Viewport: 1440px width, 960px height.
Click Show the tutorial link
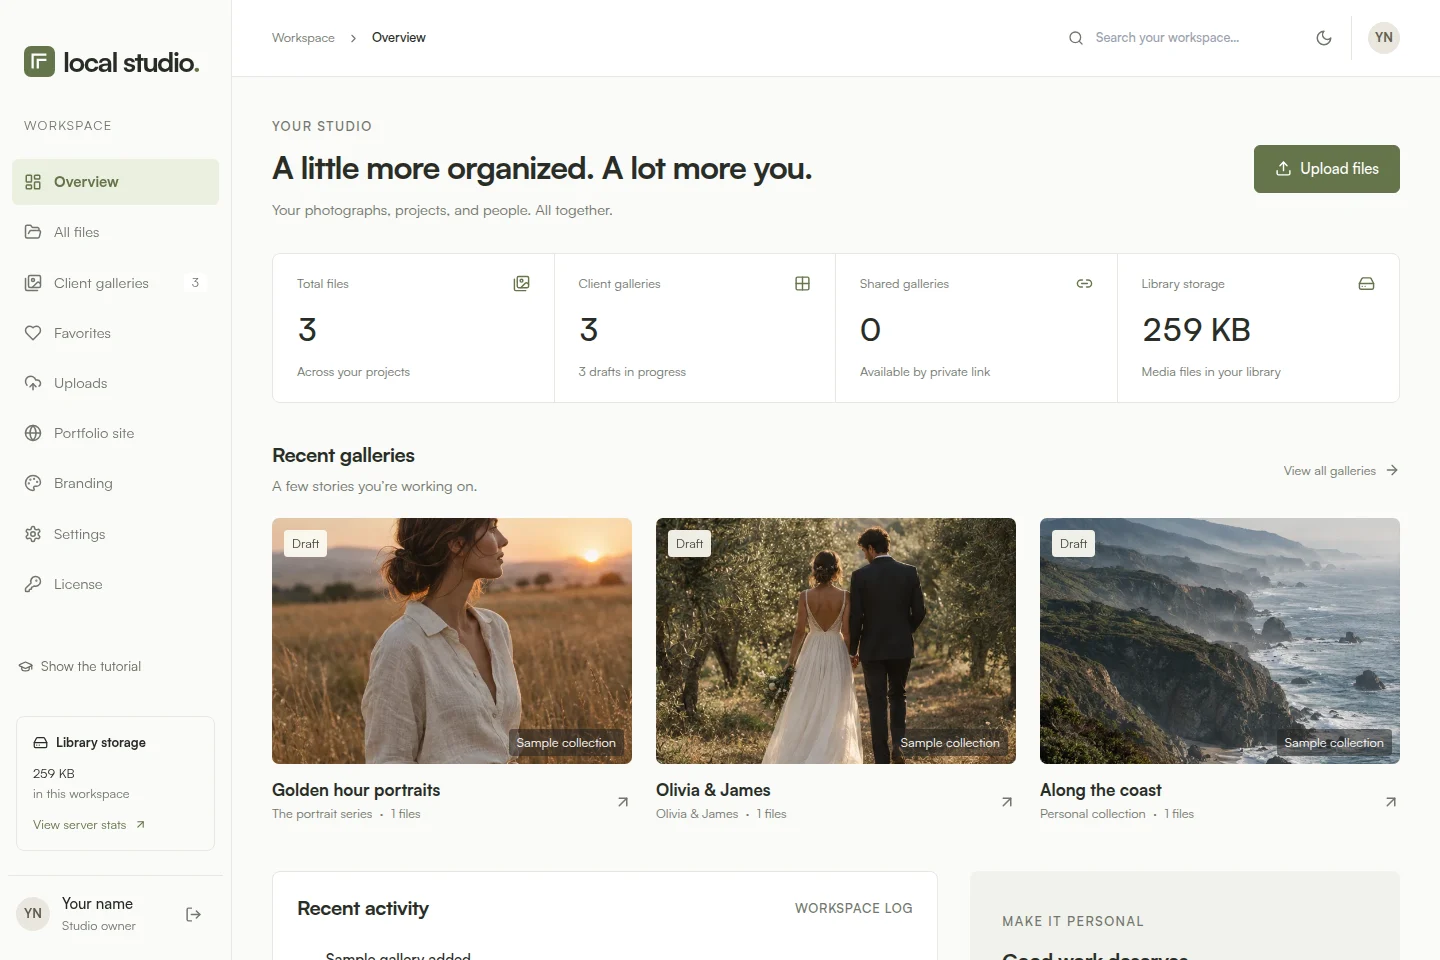80,666
